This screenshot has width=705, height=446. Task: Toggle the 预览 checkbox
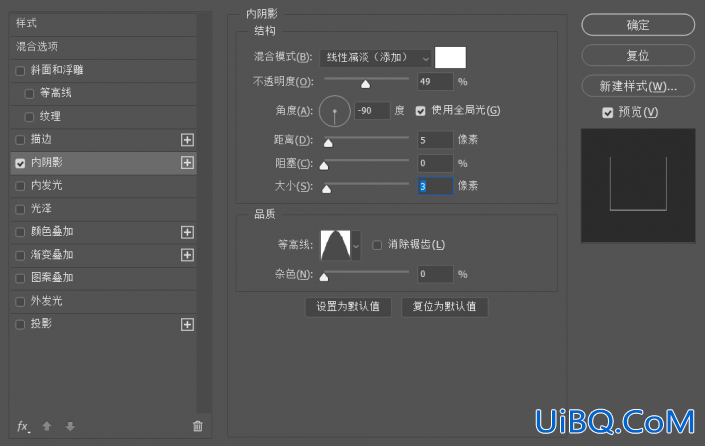[x=607, y=113]
